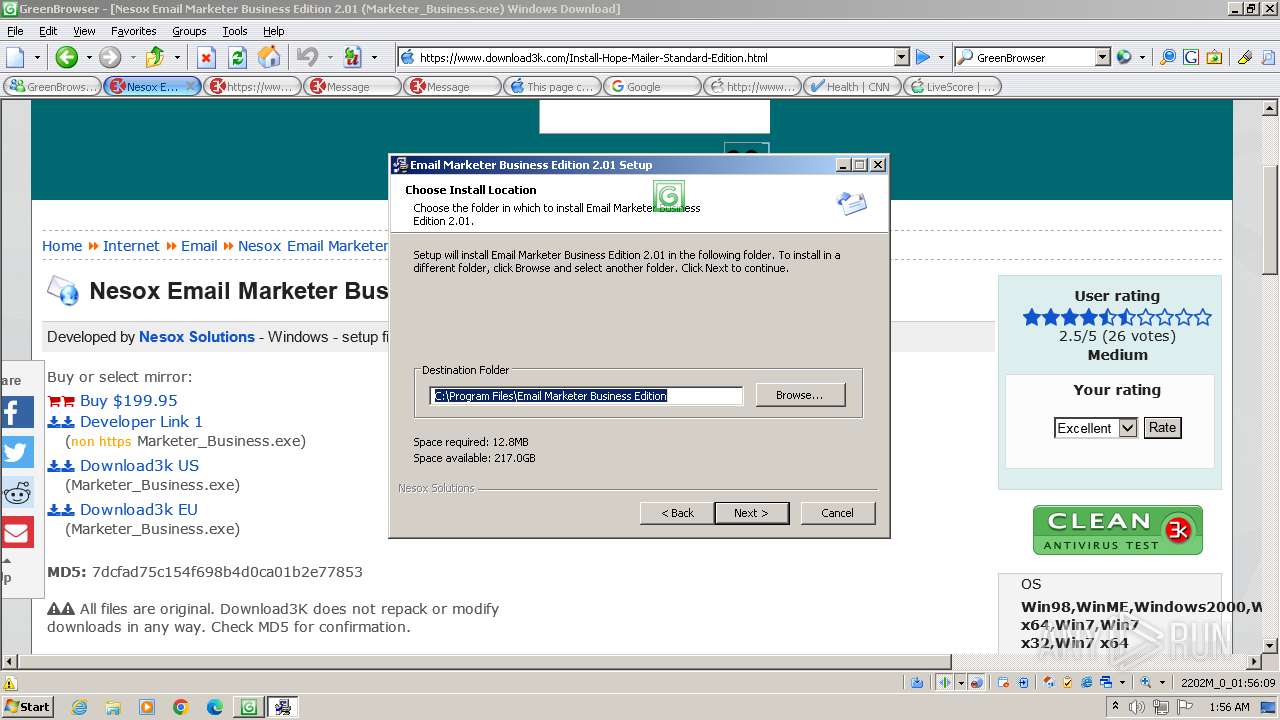The width and height of the screenshot is (1280, 720).
Task: Click the Up one level folder icon
Action: point(155,57)
